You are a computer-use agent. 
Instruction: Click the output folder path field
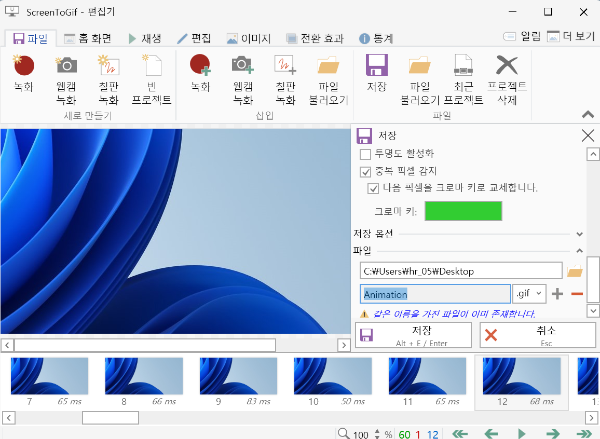click(461, 271)
